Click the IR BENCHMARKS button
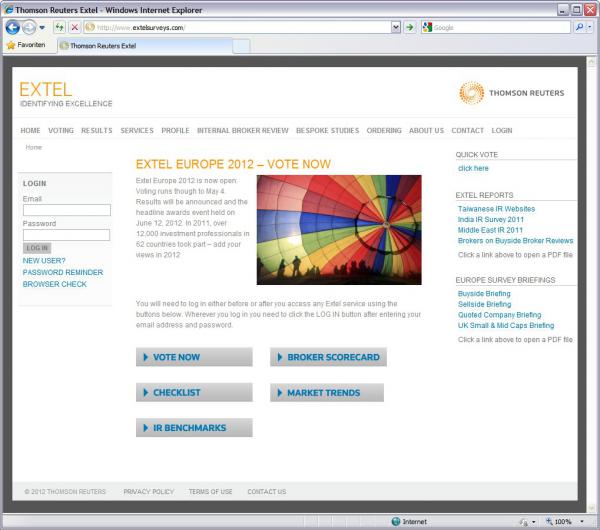 194,428
